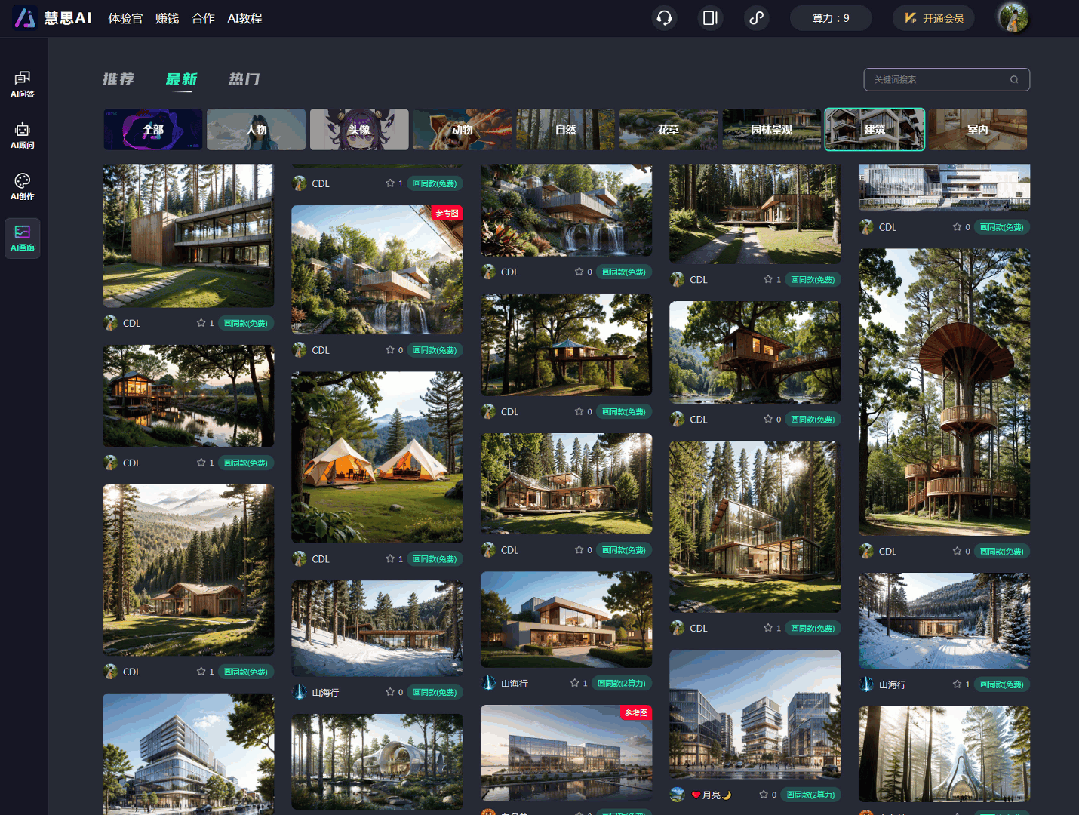The image size is (1079, 815).
Task: Select the AI创作 palette icon
Action: 22,186
